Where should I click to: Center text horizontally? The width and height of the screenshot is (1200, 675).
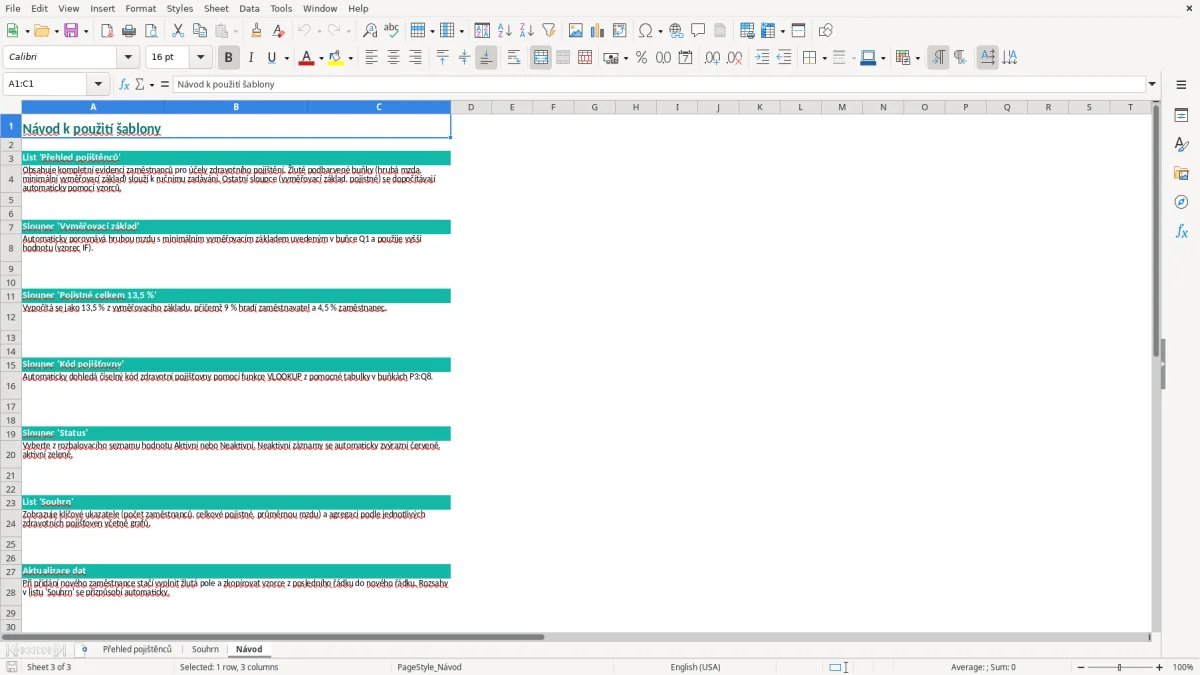394,58
